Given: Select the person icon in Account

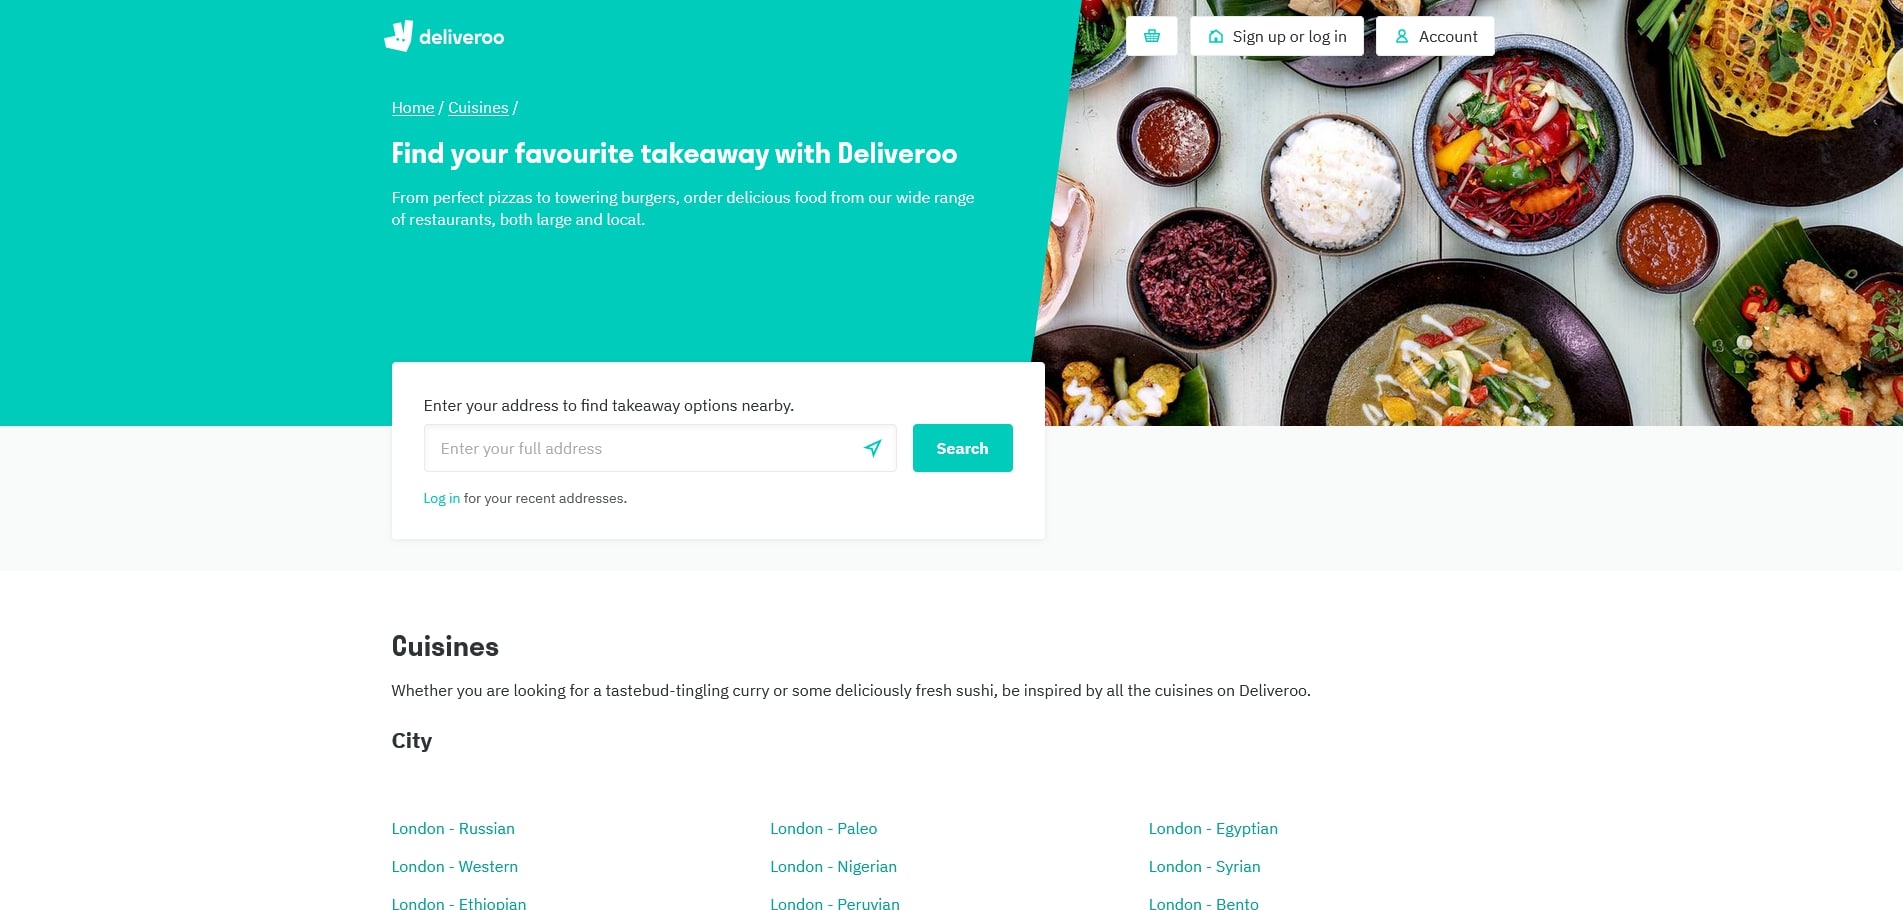Looking at the screenshot, I should (1400, 36).
